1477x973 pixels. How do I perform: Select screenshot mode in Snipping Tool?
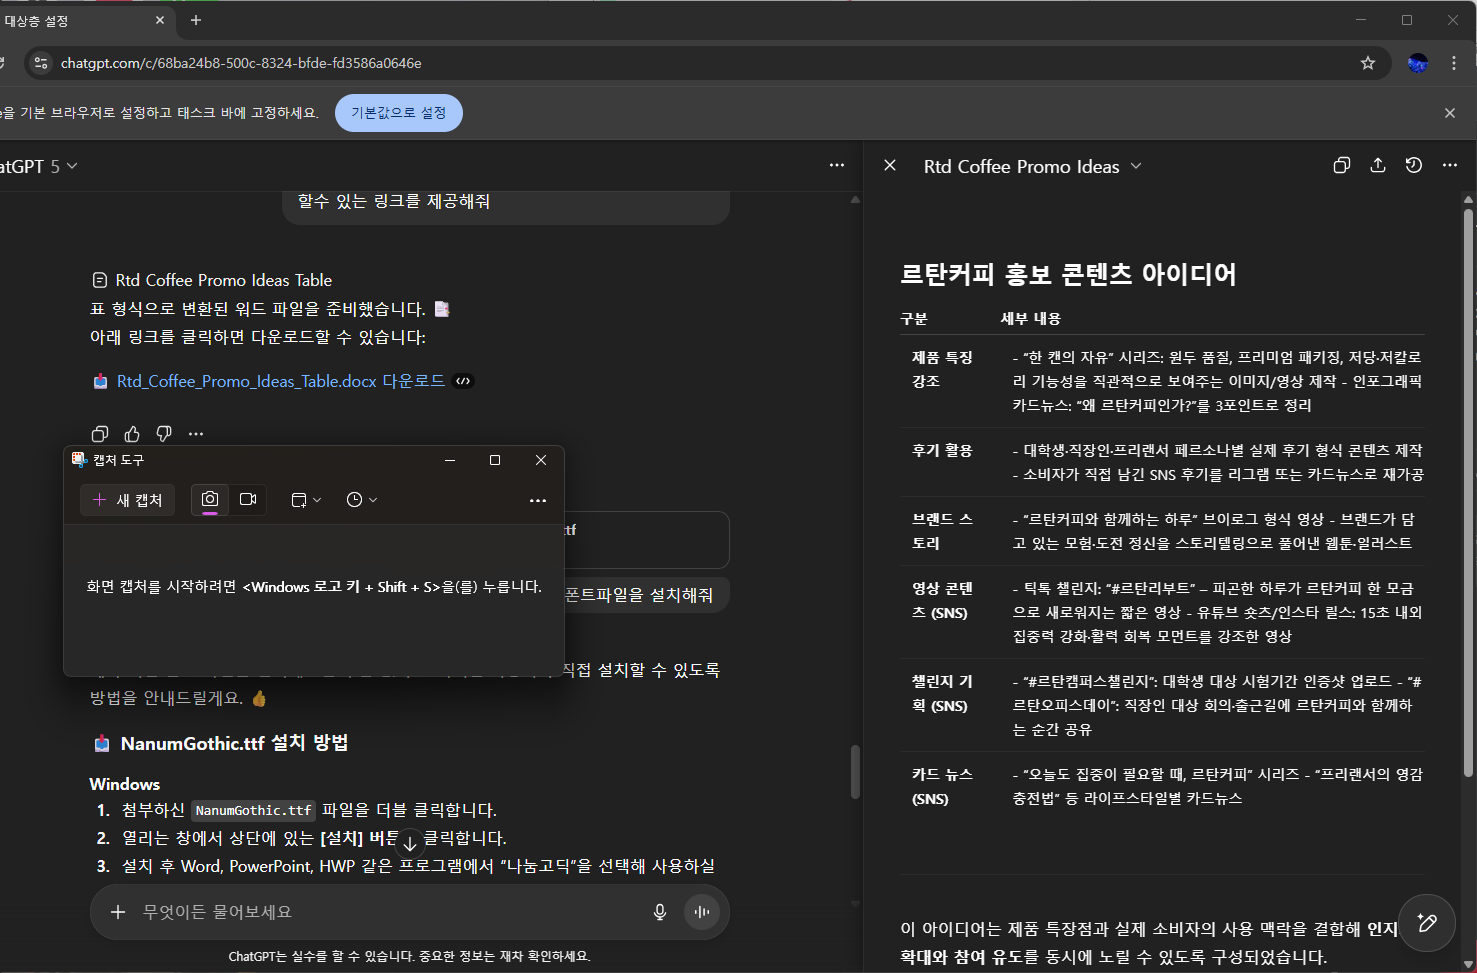pyautogui.click(x=210, y=500)
